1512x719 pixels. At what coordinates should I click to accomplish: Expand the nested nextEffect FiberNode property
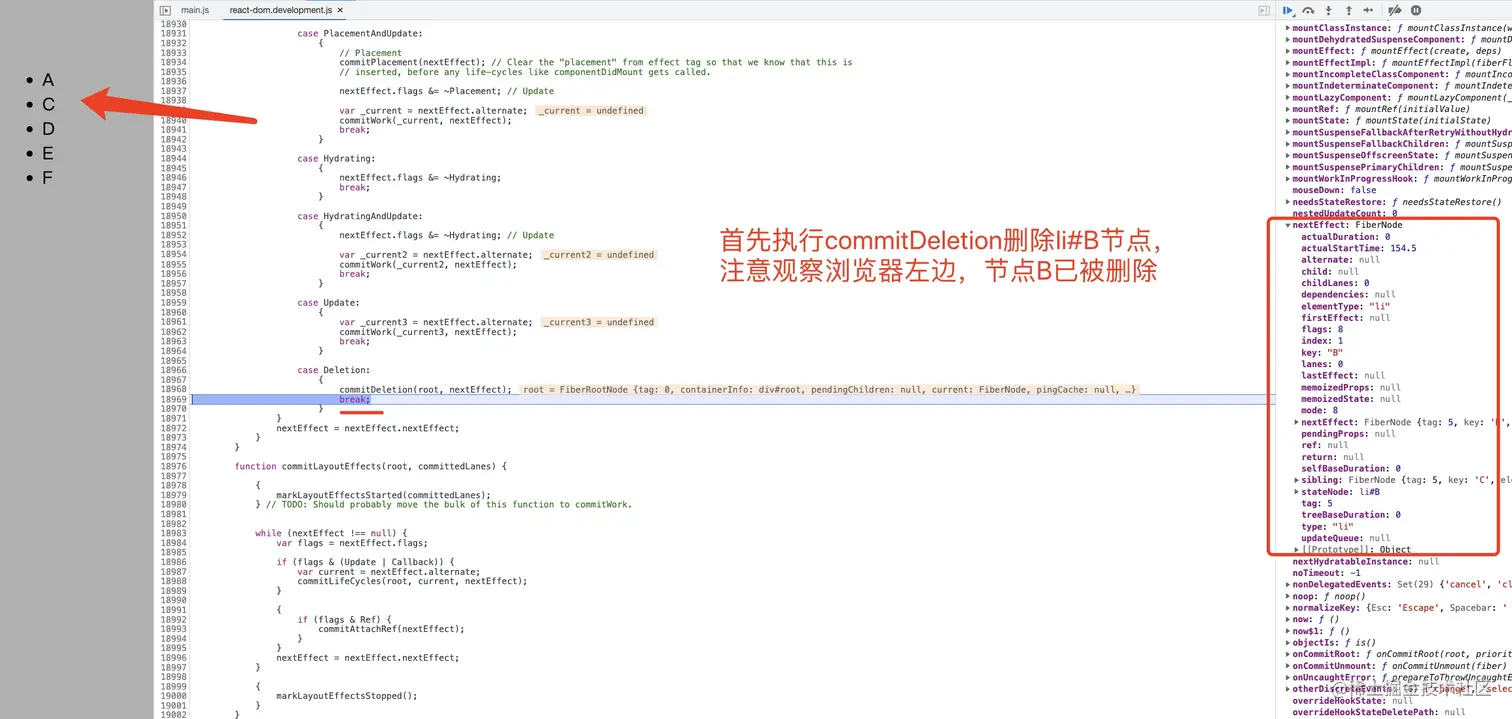[x=1297, y=422]
